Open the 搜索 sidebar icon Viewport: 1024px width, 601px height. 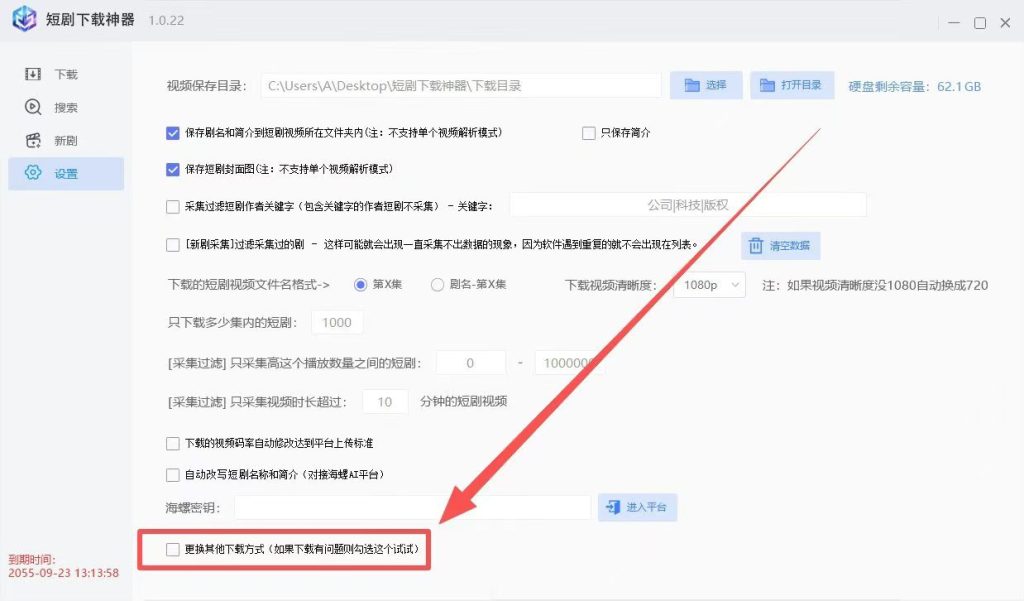[33, 106]
